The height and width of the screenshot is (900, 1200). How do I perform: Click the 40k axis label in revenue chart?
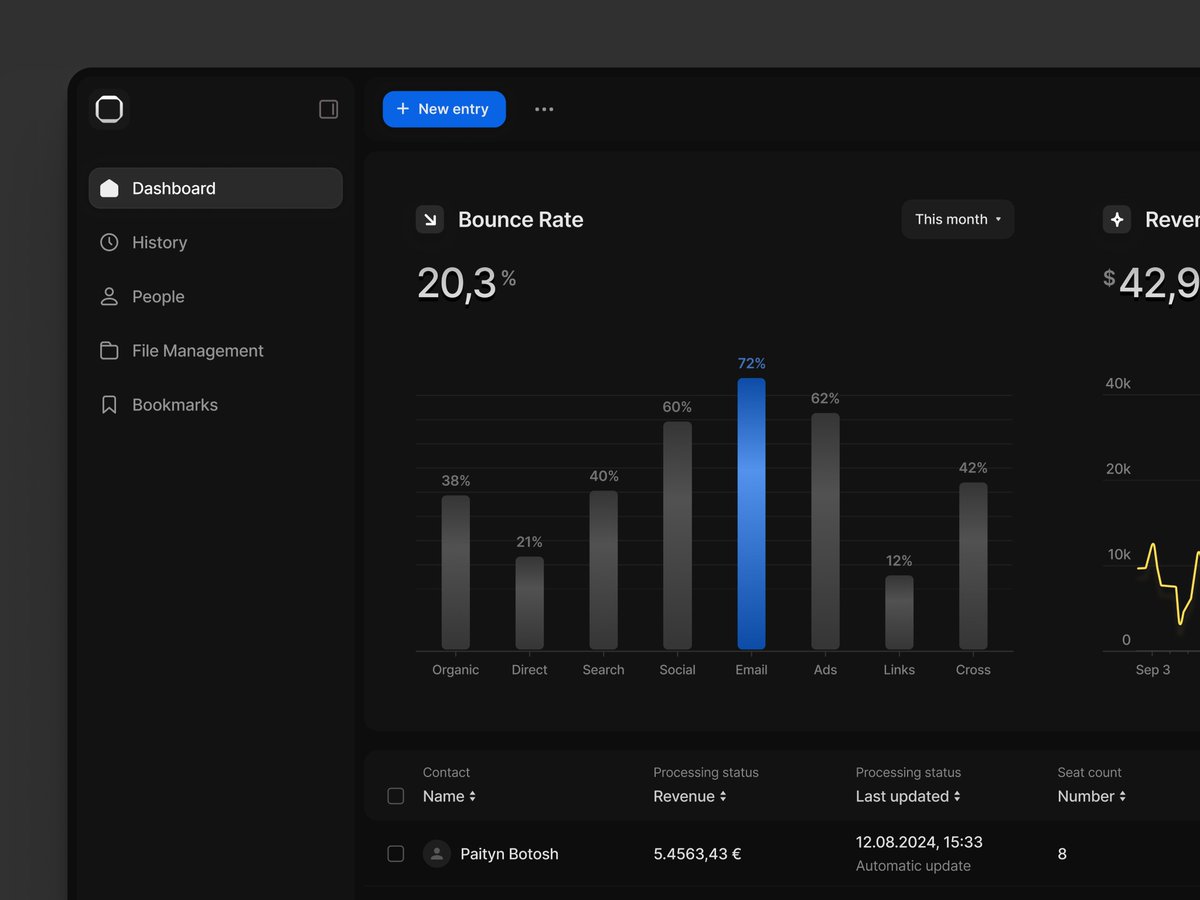tap(1118, 384)
